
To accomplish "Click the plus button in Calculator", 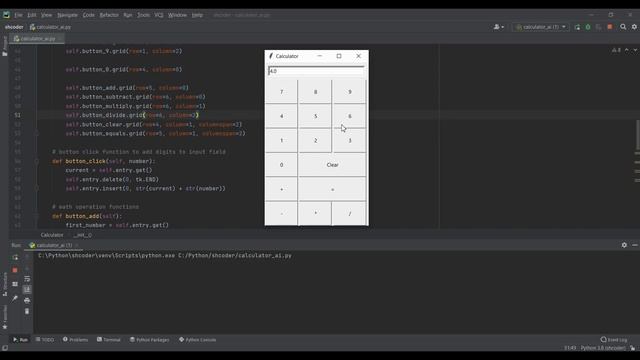I will pos(281,189).
